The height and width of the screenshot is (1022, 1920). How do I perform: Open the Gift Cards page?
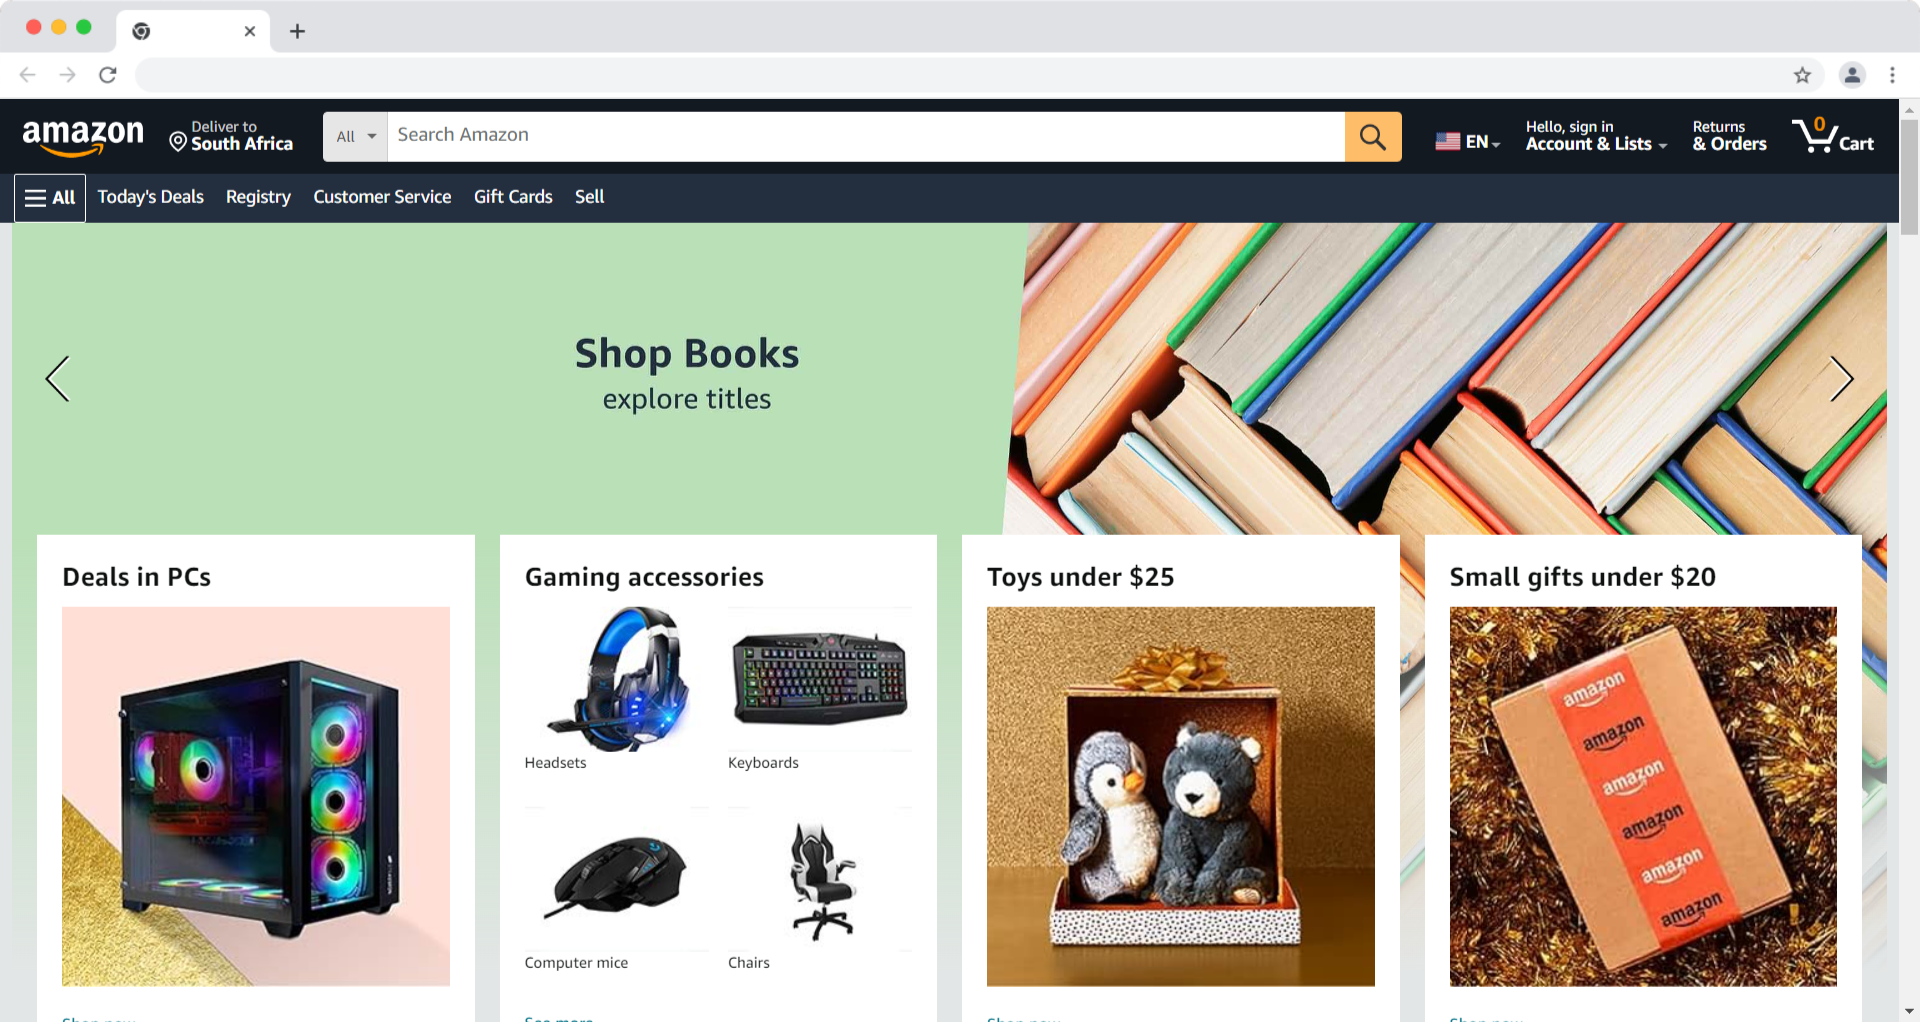(x=513, y=197)
